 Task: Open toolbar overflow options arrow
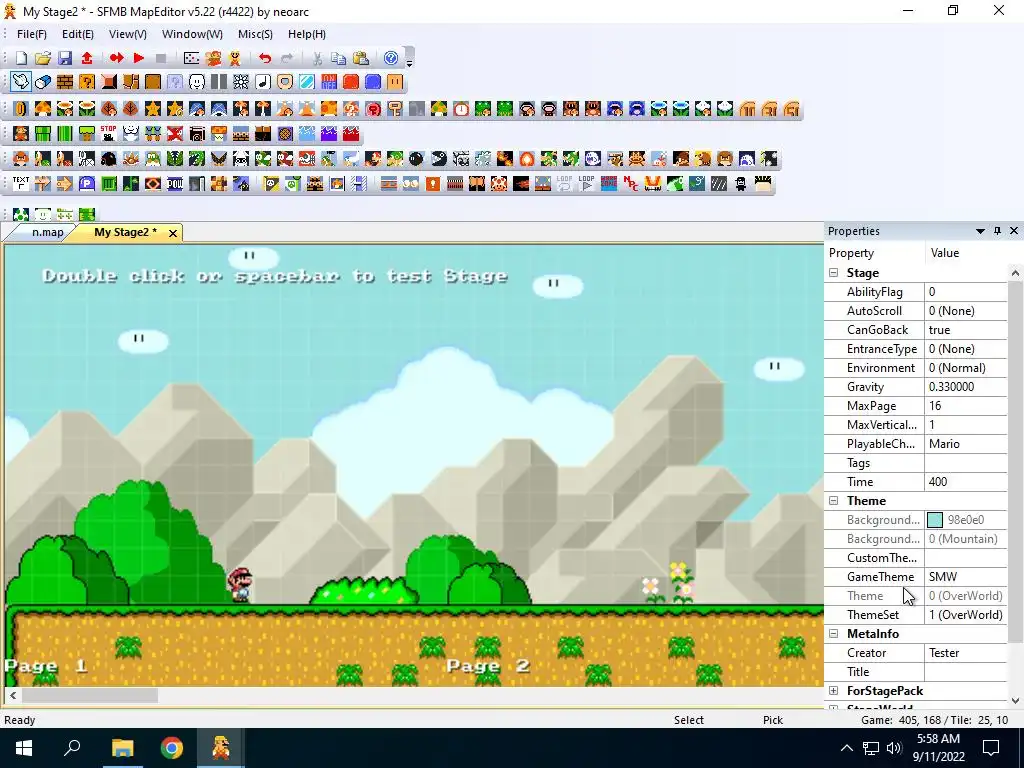(x=409, y=63)
